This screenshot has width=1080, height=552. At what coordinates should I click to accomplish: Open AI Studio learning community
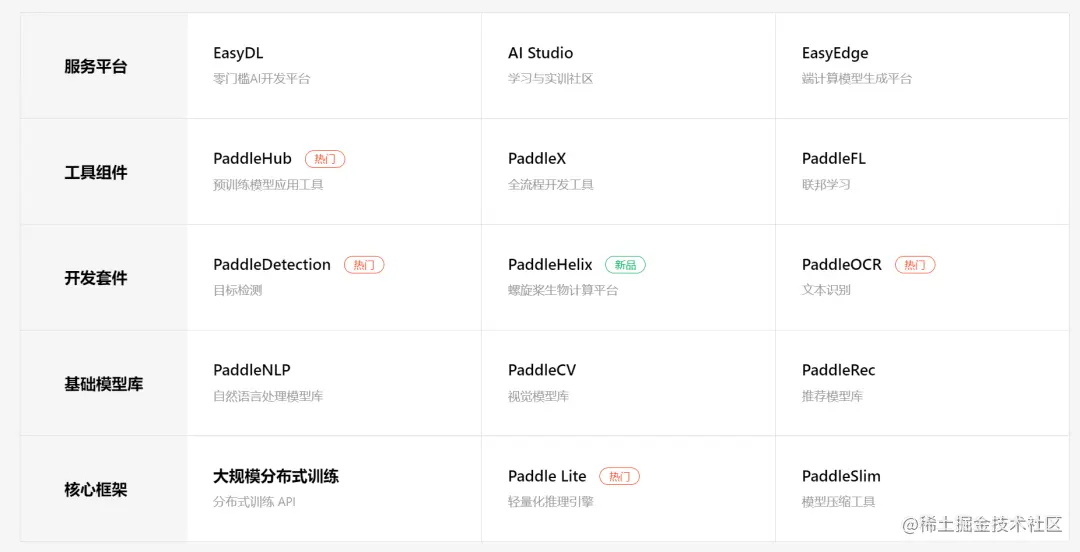coord(541,53)
